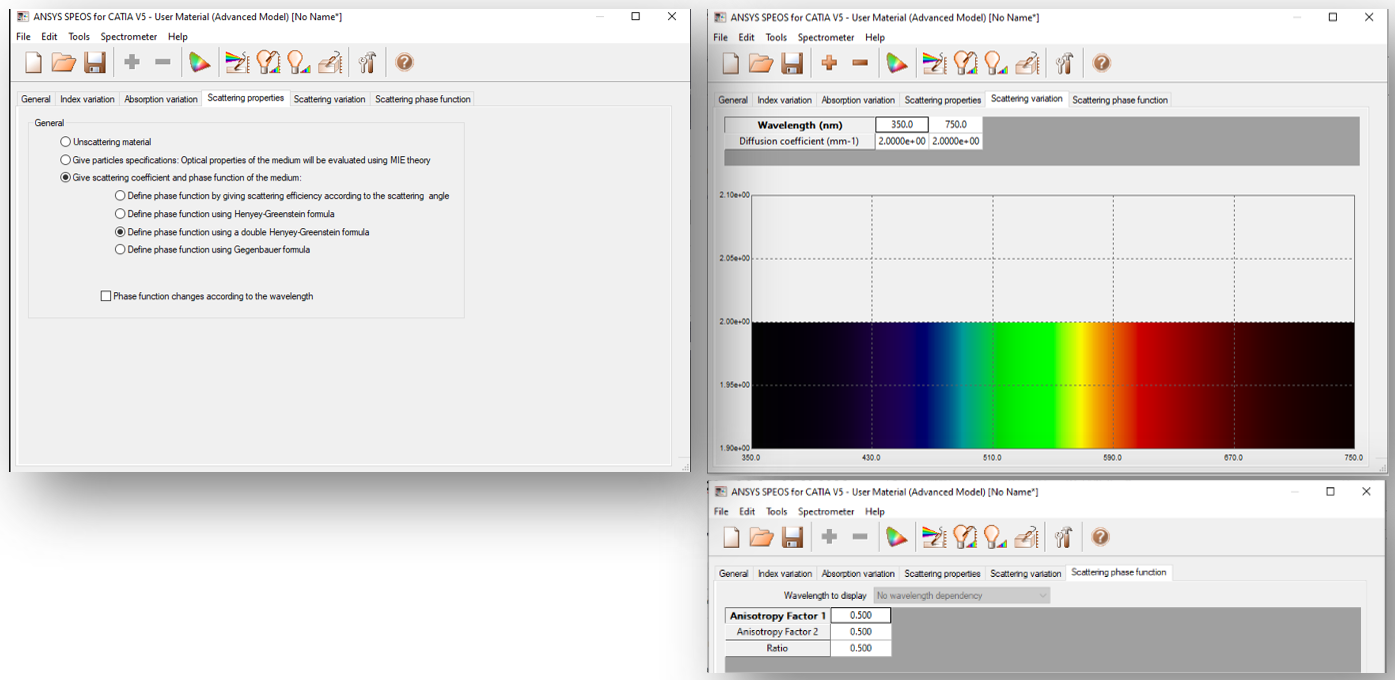Click the yellow band of the spectrum graph
Screen dimensions: 1395x680
1080,385
